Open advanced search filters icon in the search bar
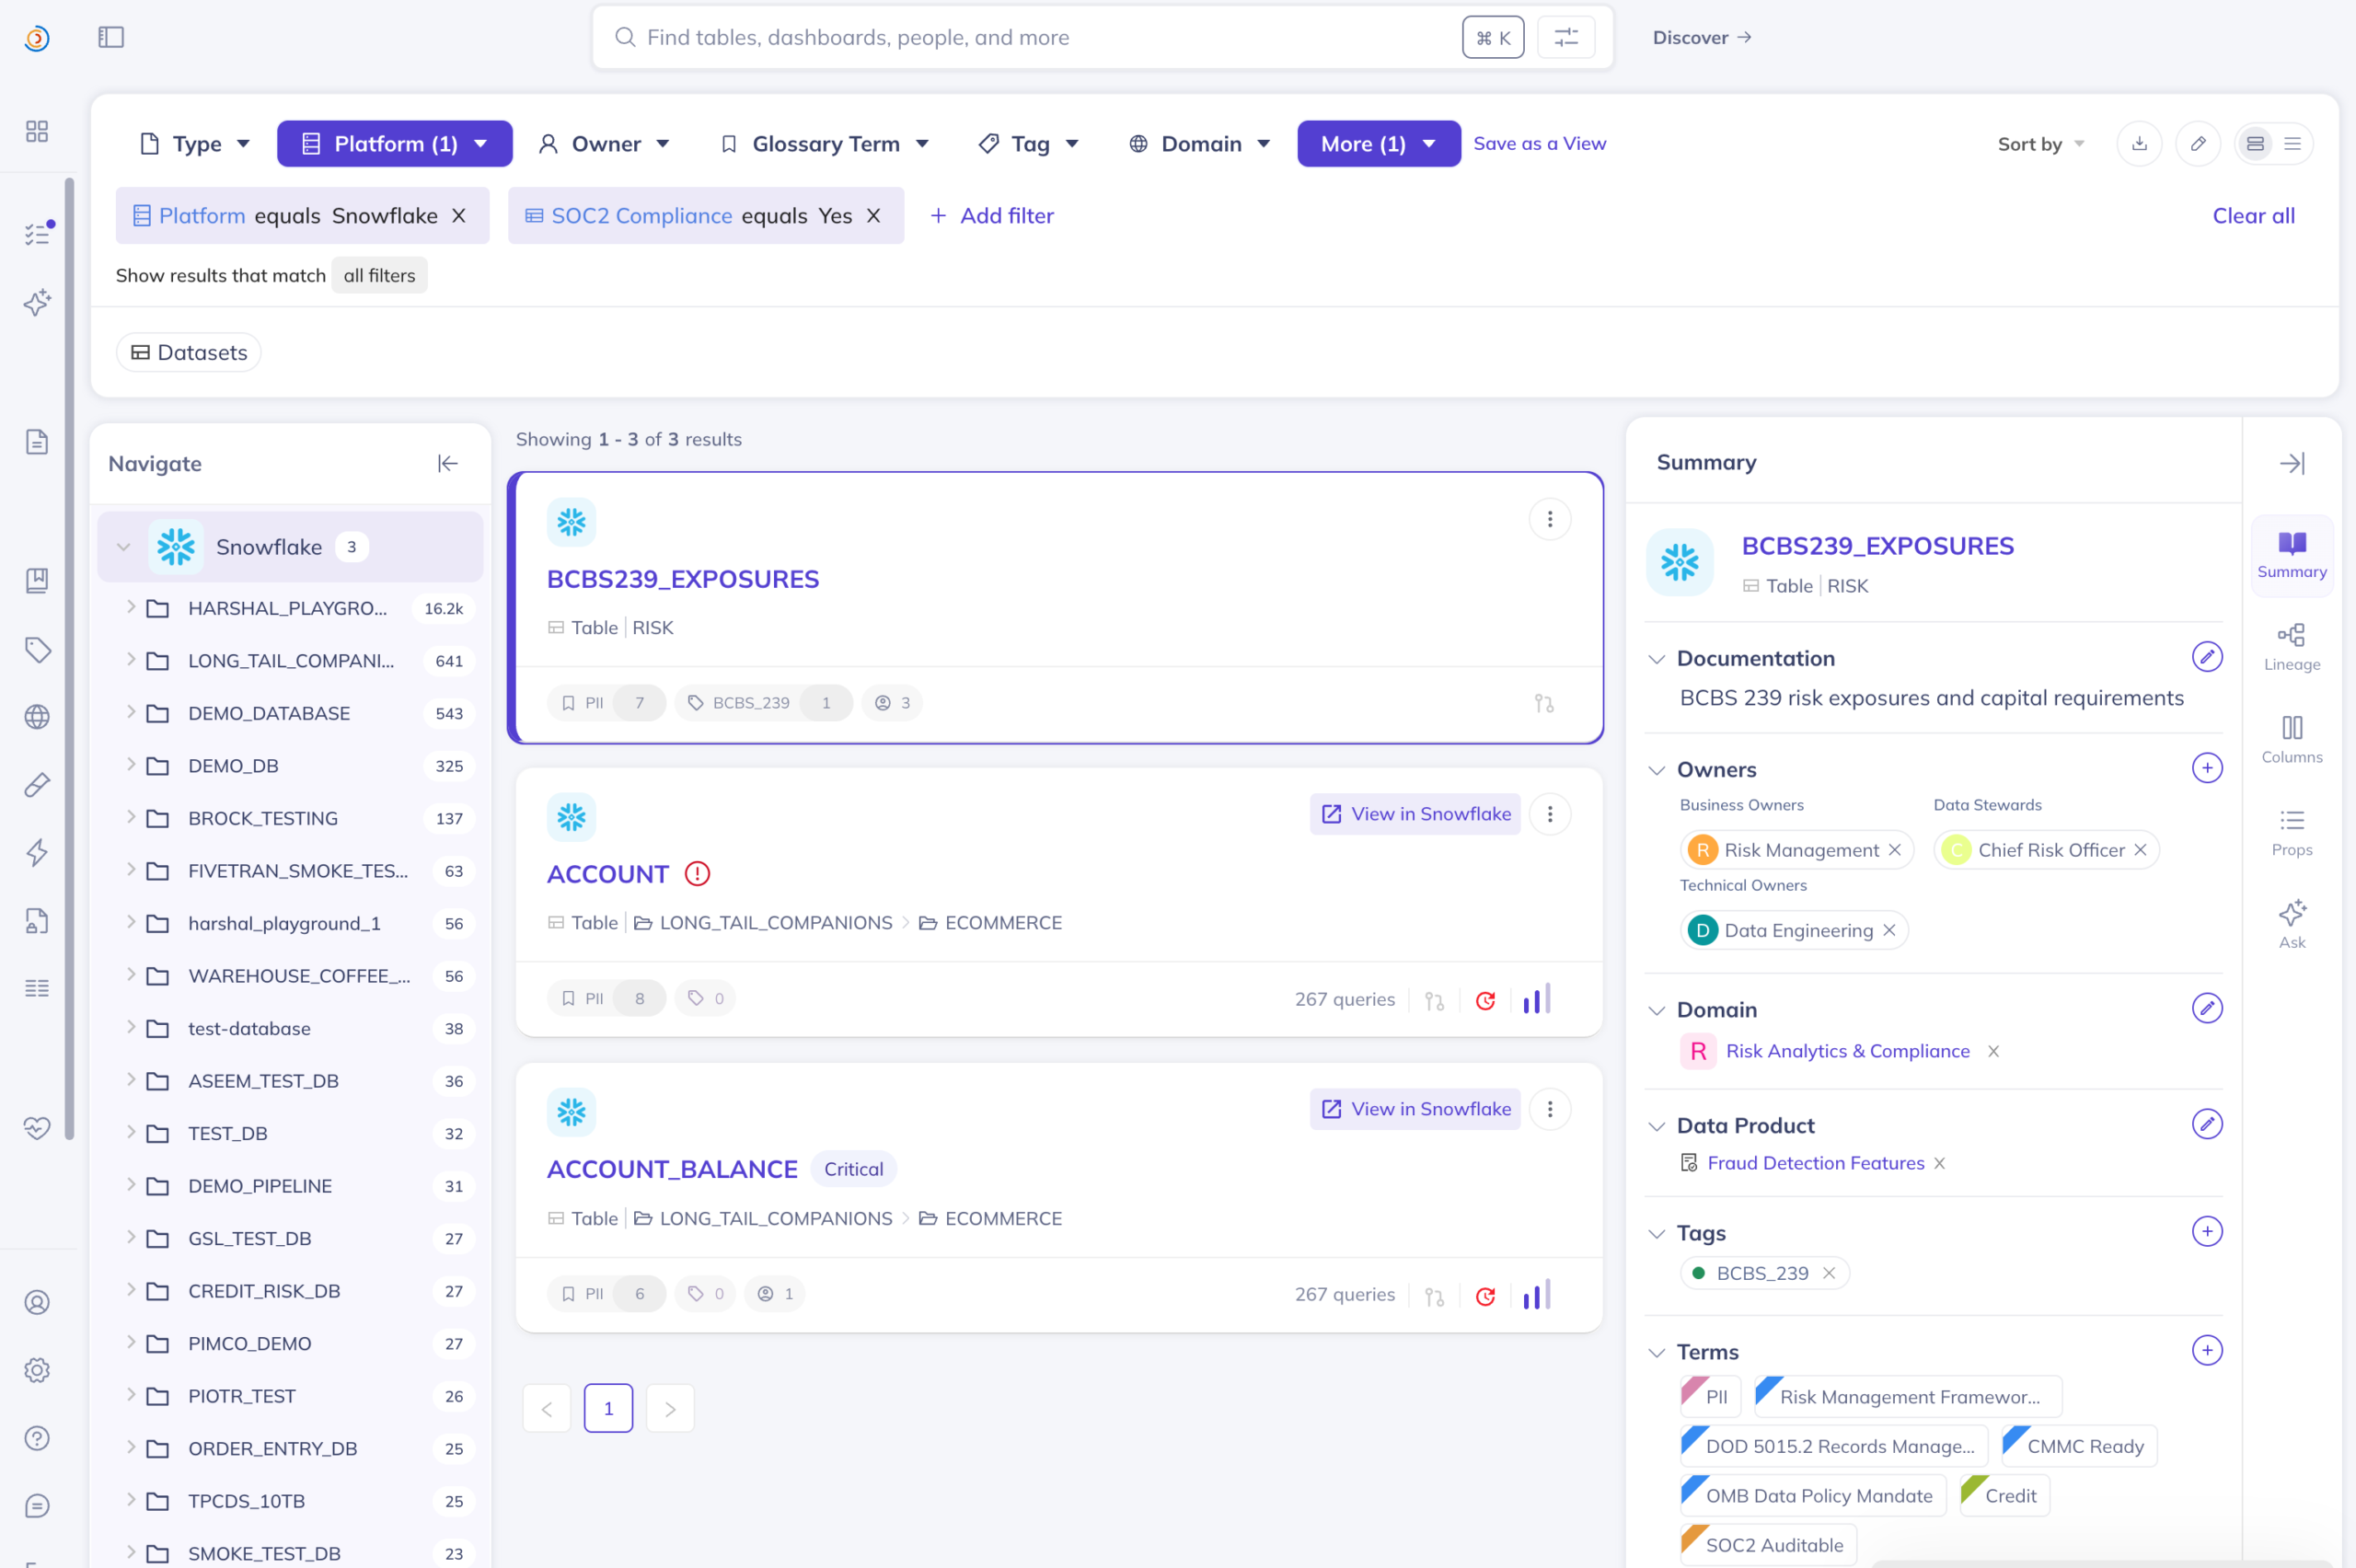The width and height of the screenshot is (2356, 1568). click(x=1565, y=37)
